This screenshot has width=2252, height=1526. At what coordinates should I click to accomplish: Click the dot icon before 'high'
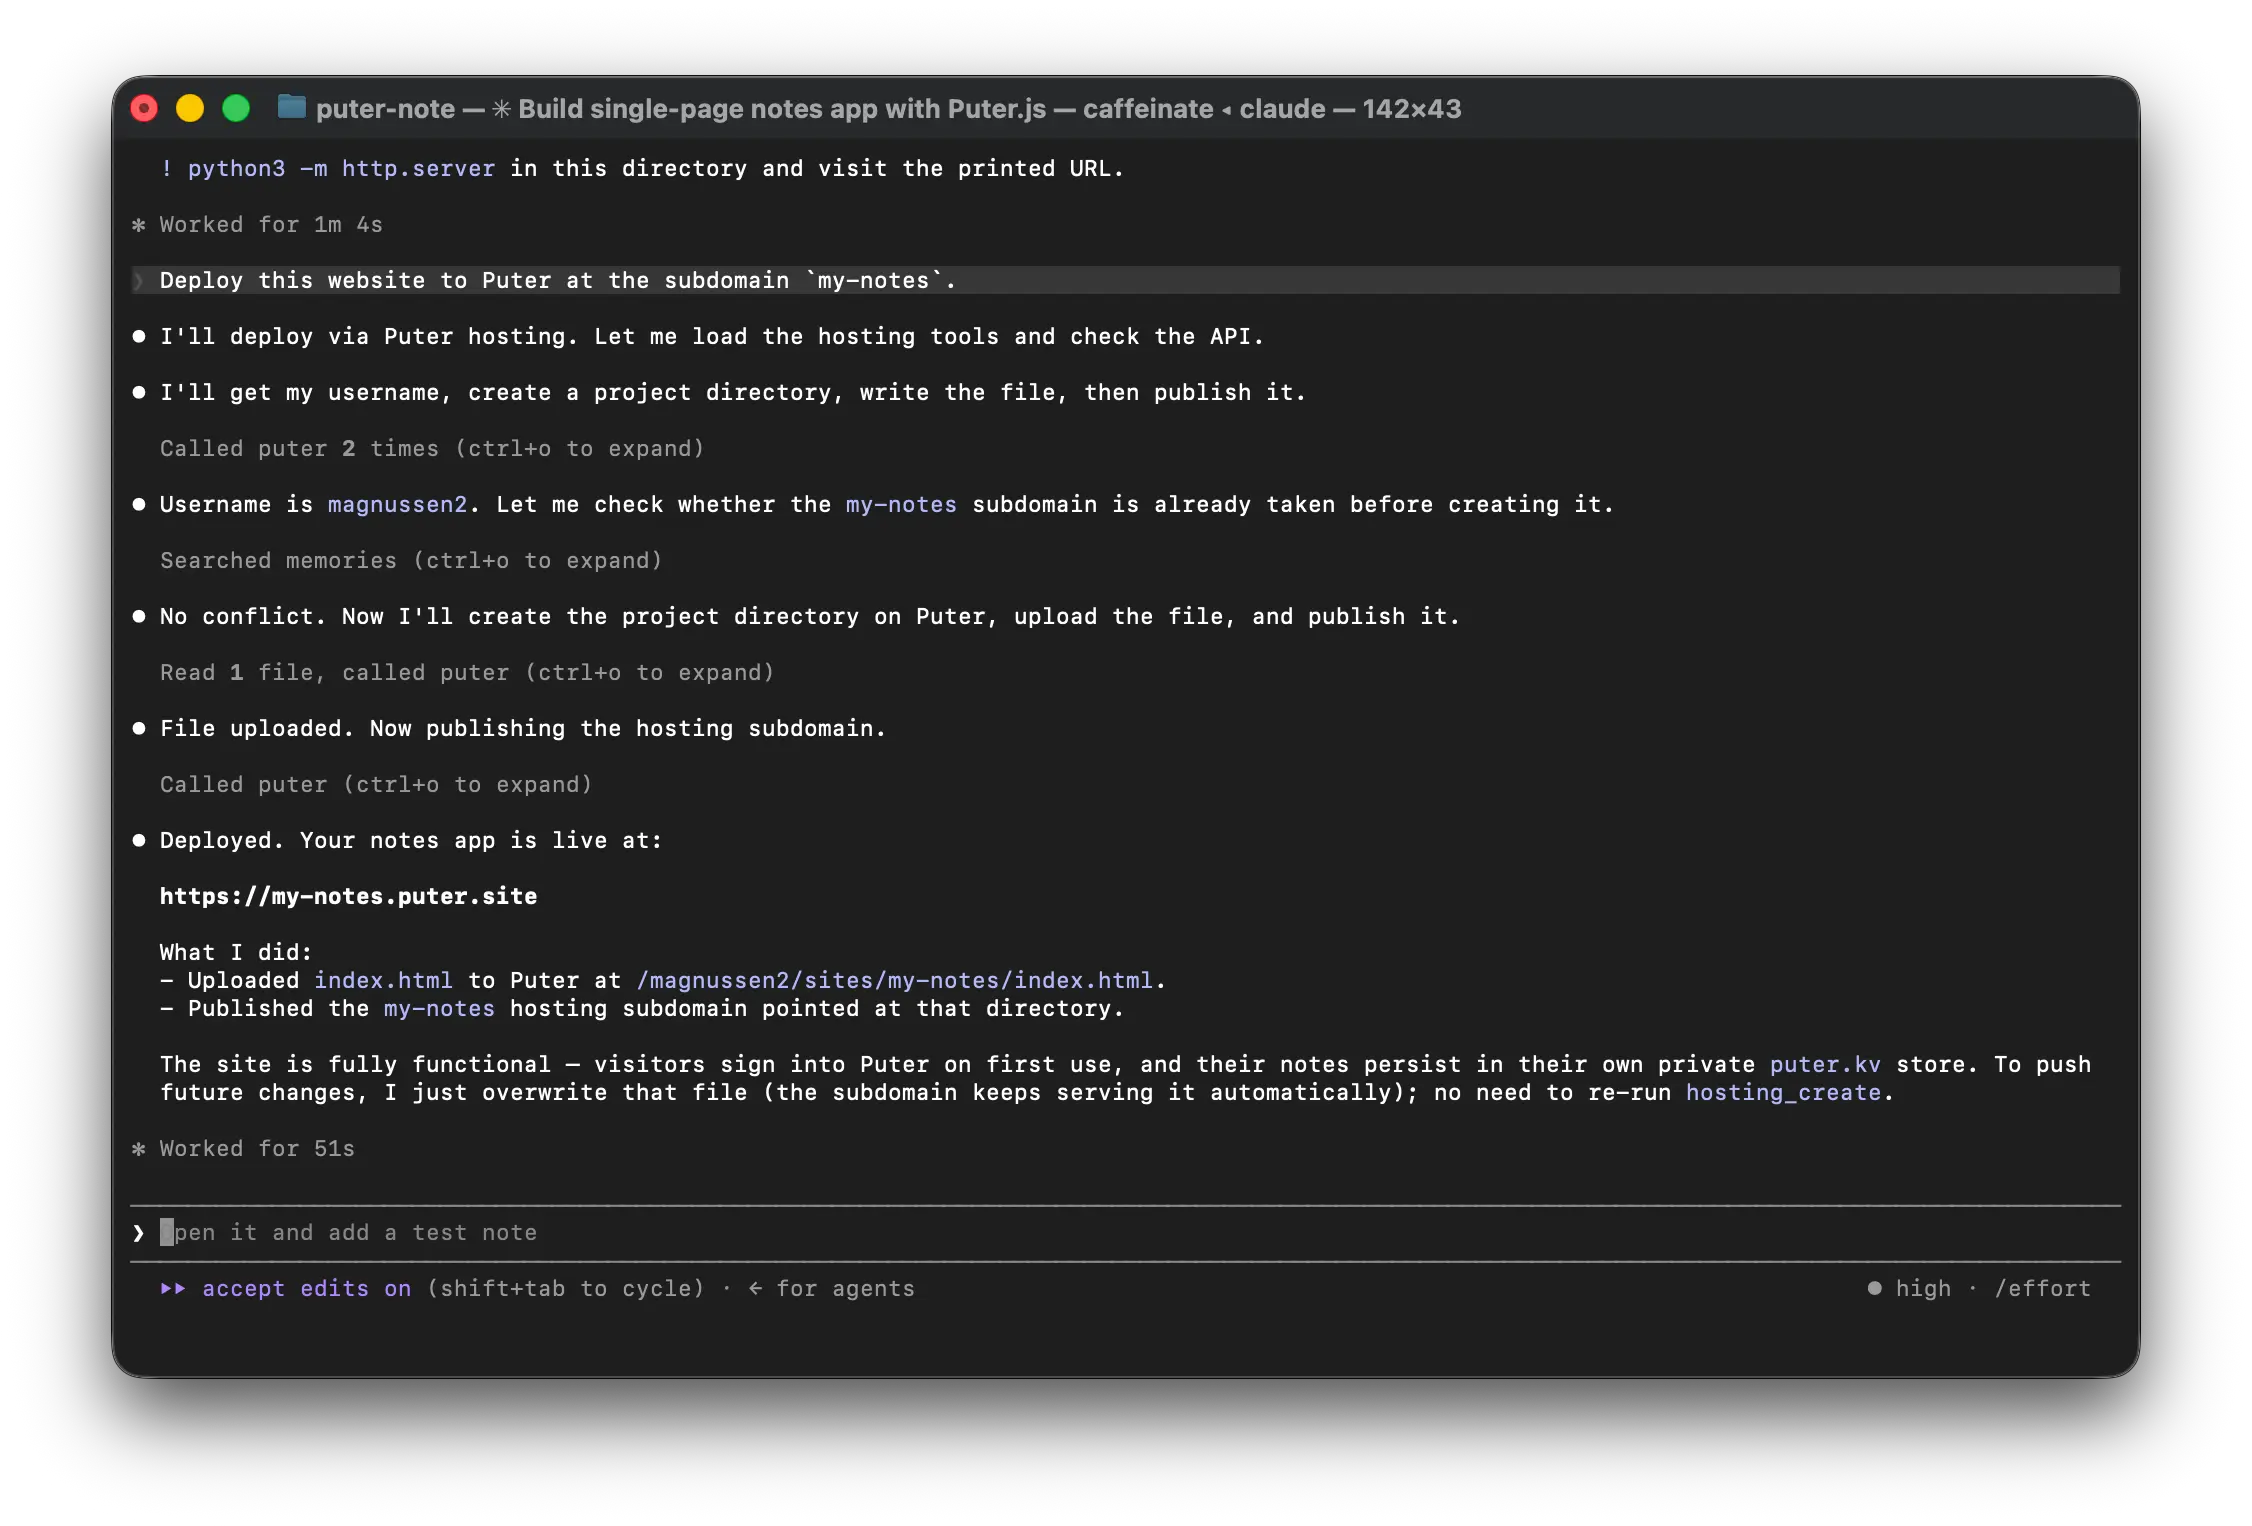point(1874,1289)
